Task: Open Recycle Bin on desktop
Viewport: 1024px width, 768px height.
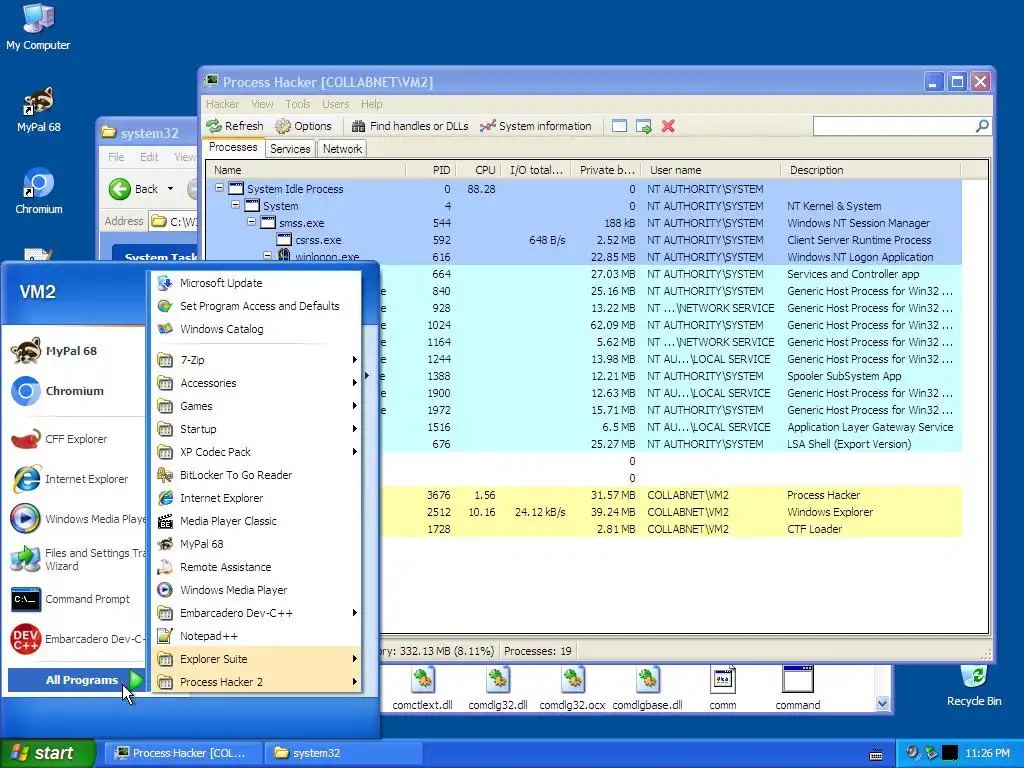Action: 974,686
